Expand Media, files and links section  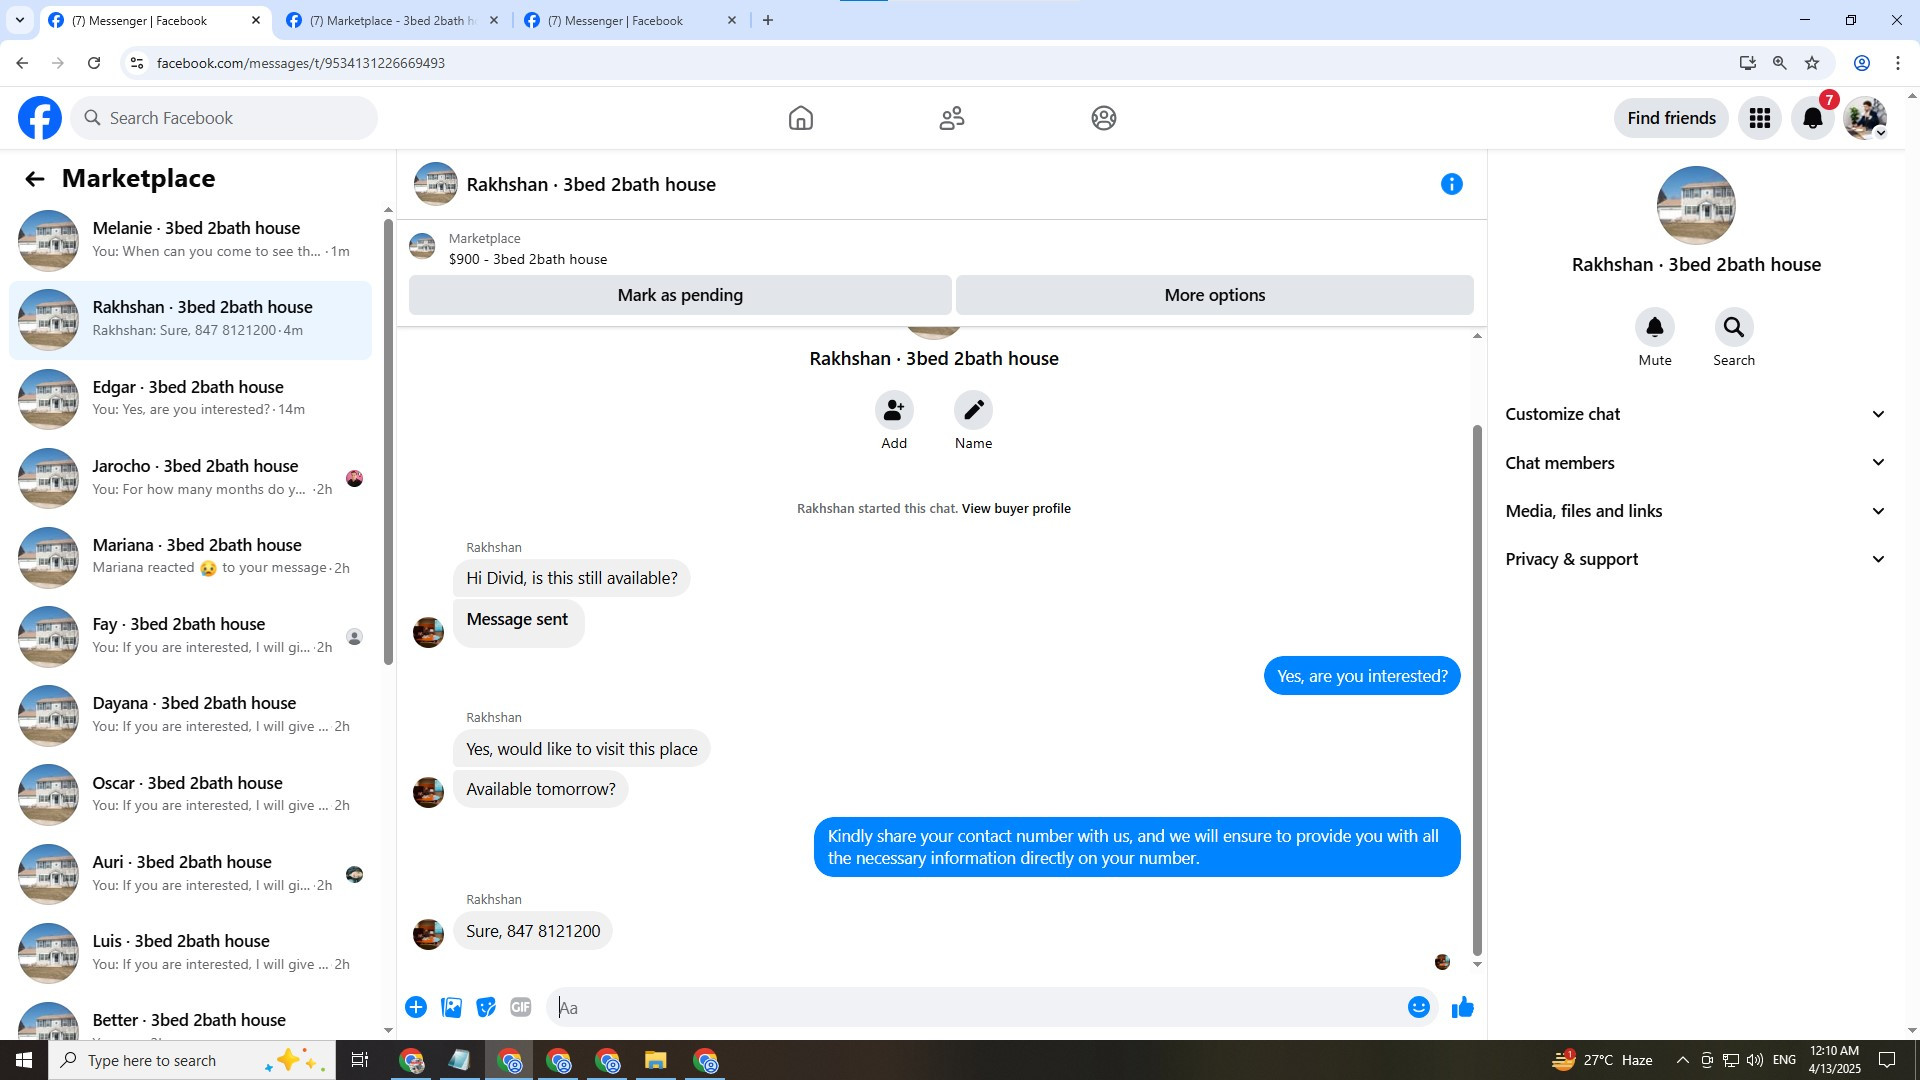(x=1696, y=511)
